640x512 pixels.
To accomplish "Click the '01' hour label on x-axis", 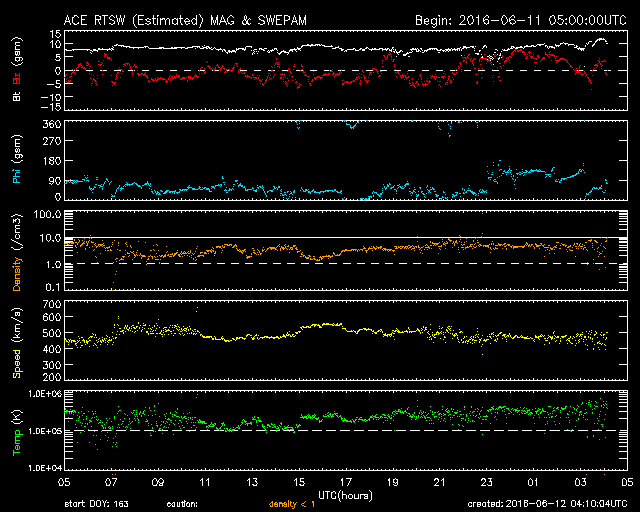I will click(x=533, y=483).
